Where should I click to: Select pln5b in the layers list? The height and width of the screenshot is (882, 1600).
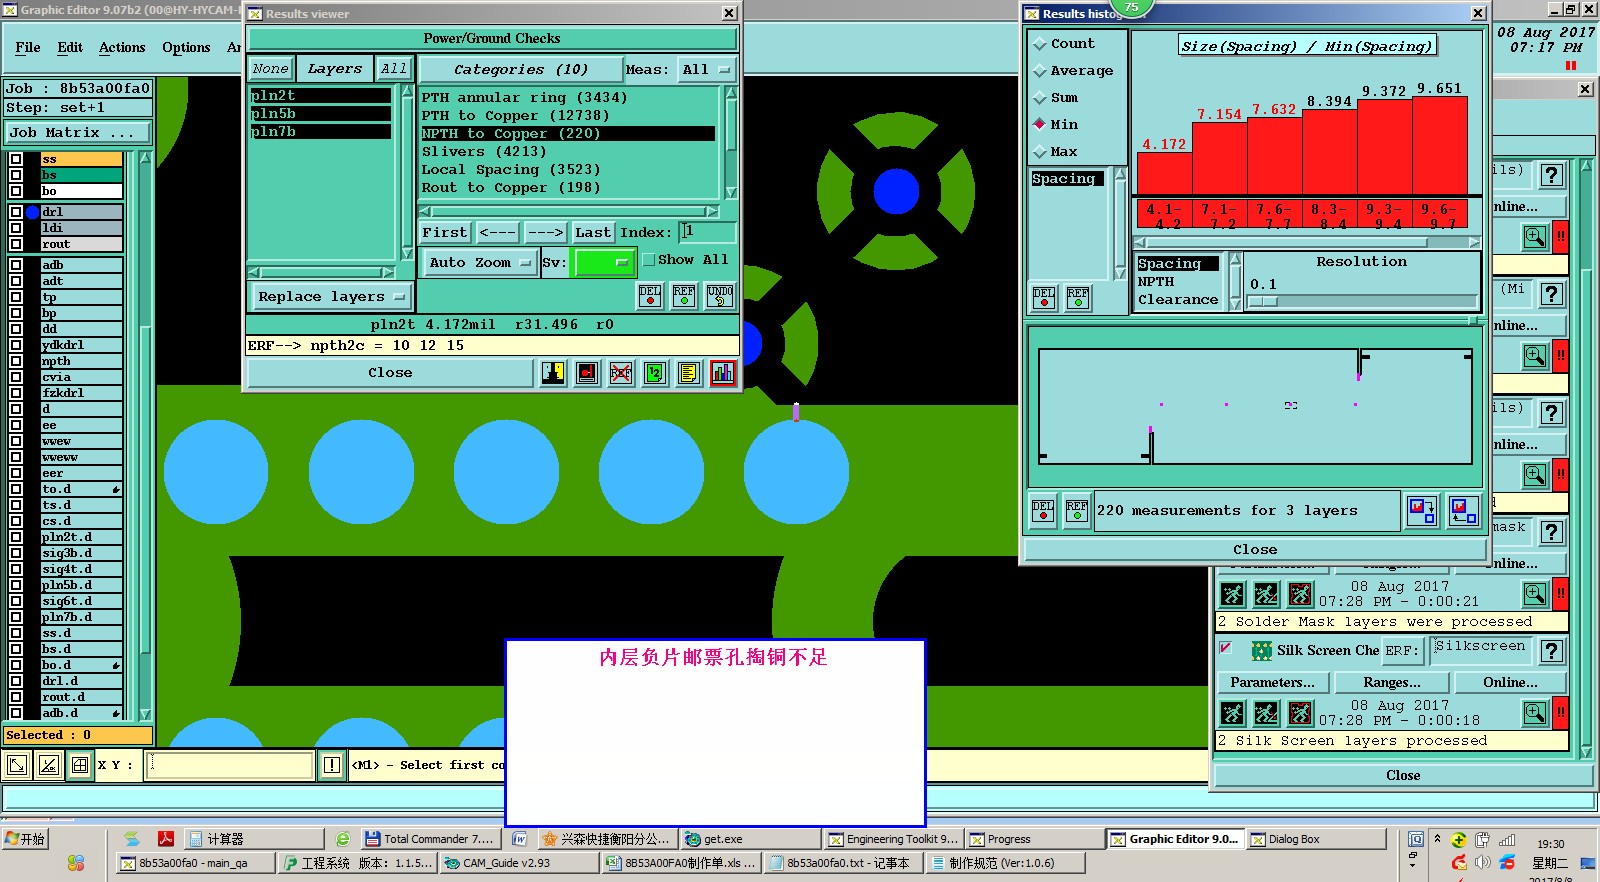click(320, 114)
